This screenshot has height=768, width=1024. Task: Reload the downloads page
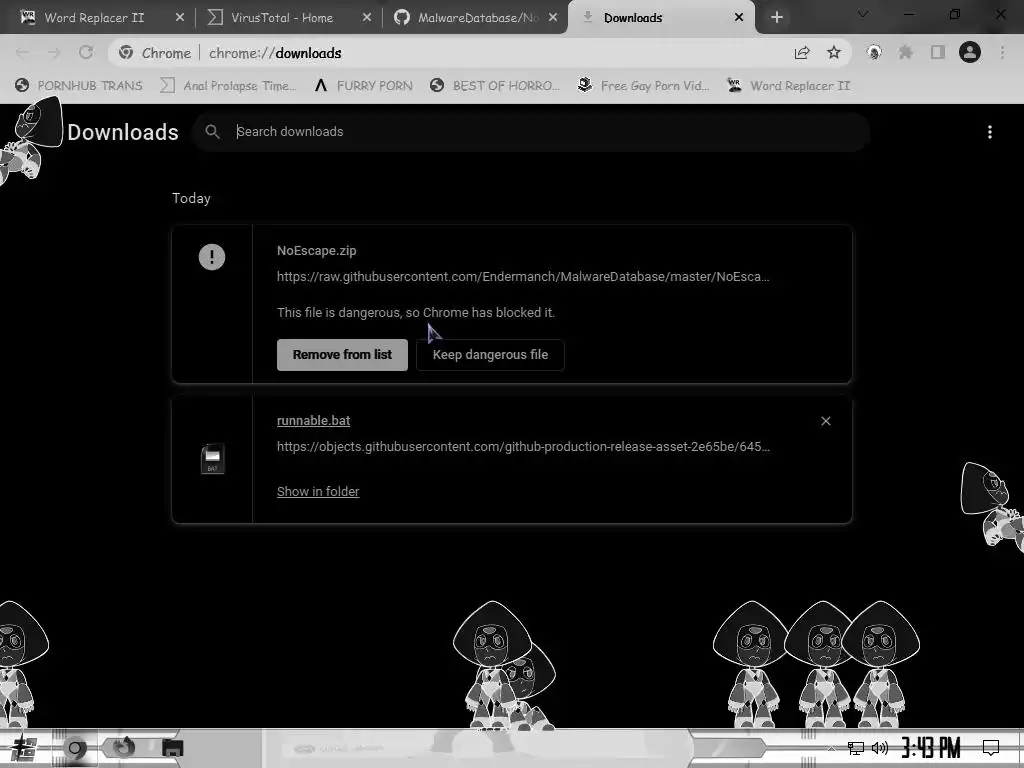[x=86, y=53]
